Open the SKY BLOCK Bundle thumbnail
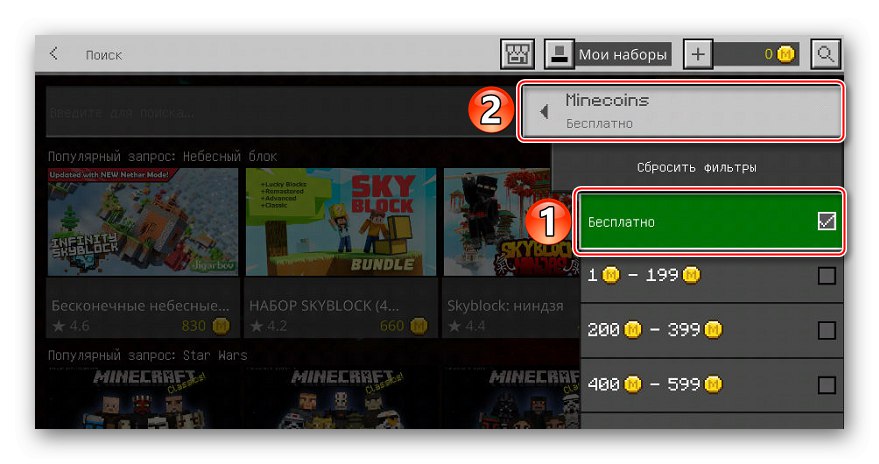The height and width of the screenshot is (464, 879). coord(341,222)
